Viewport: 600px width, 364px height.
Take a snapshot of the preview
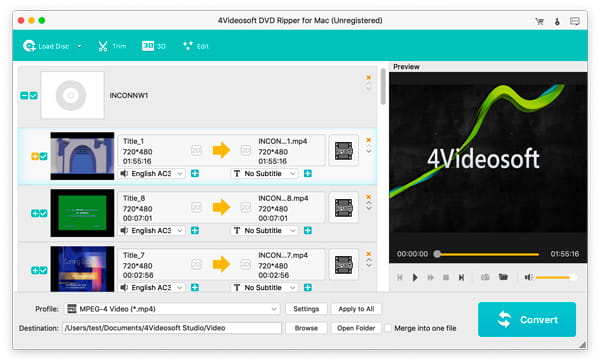click(485, 277)
